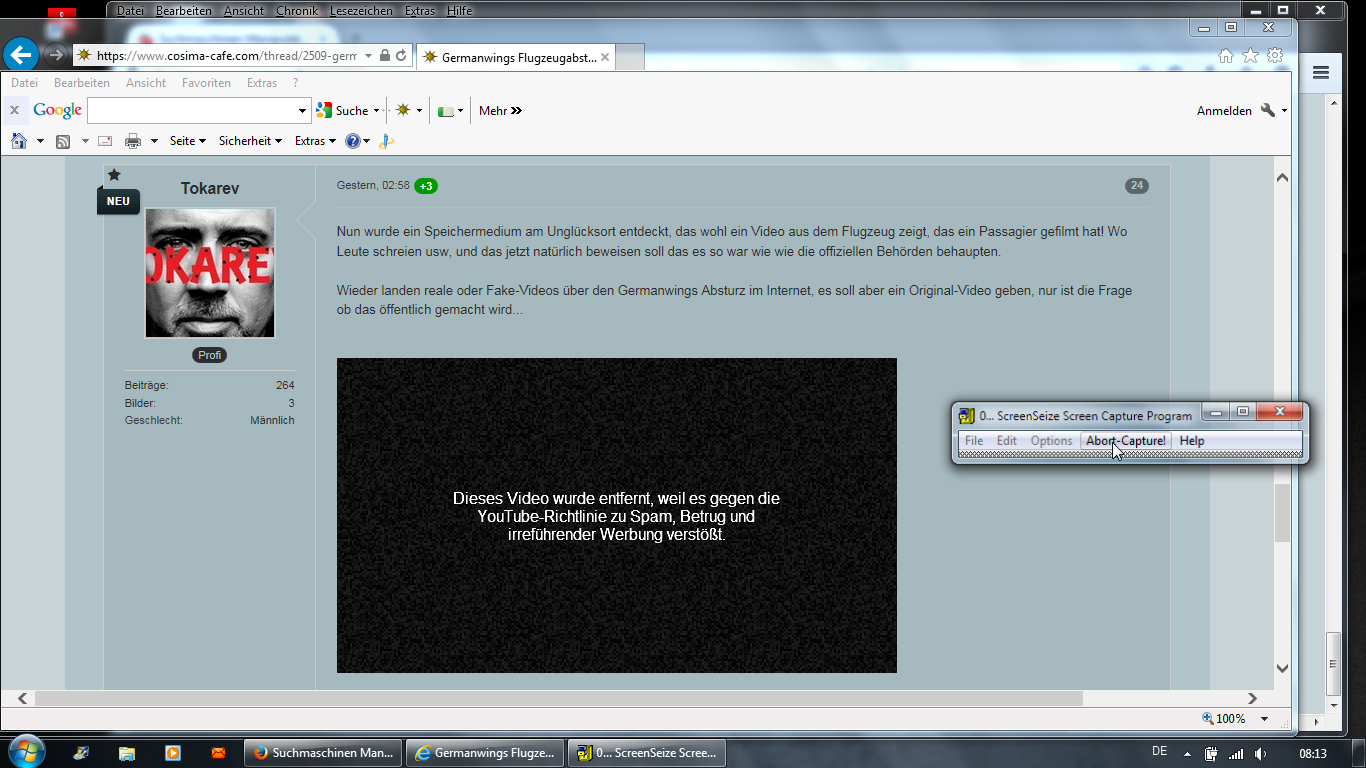Open the Options menu in ScreenSeize
The height and width of the screenshot is (768, 1366).
pyautogui.click(x=1051, y=441)
